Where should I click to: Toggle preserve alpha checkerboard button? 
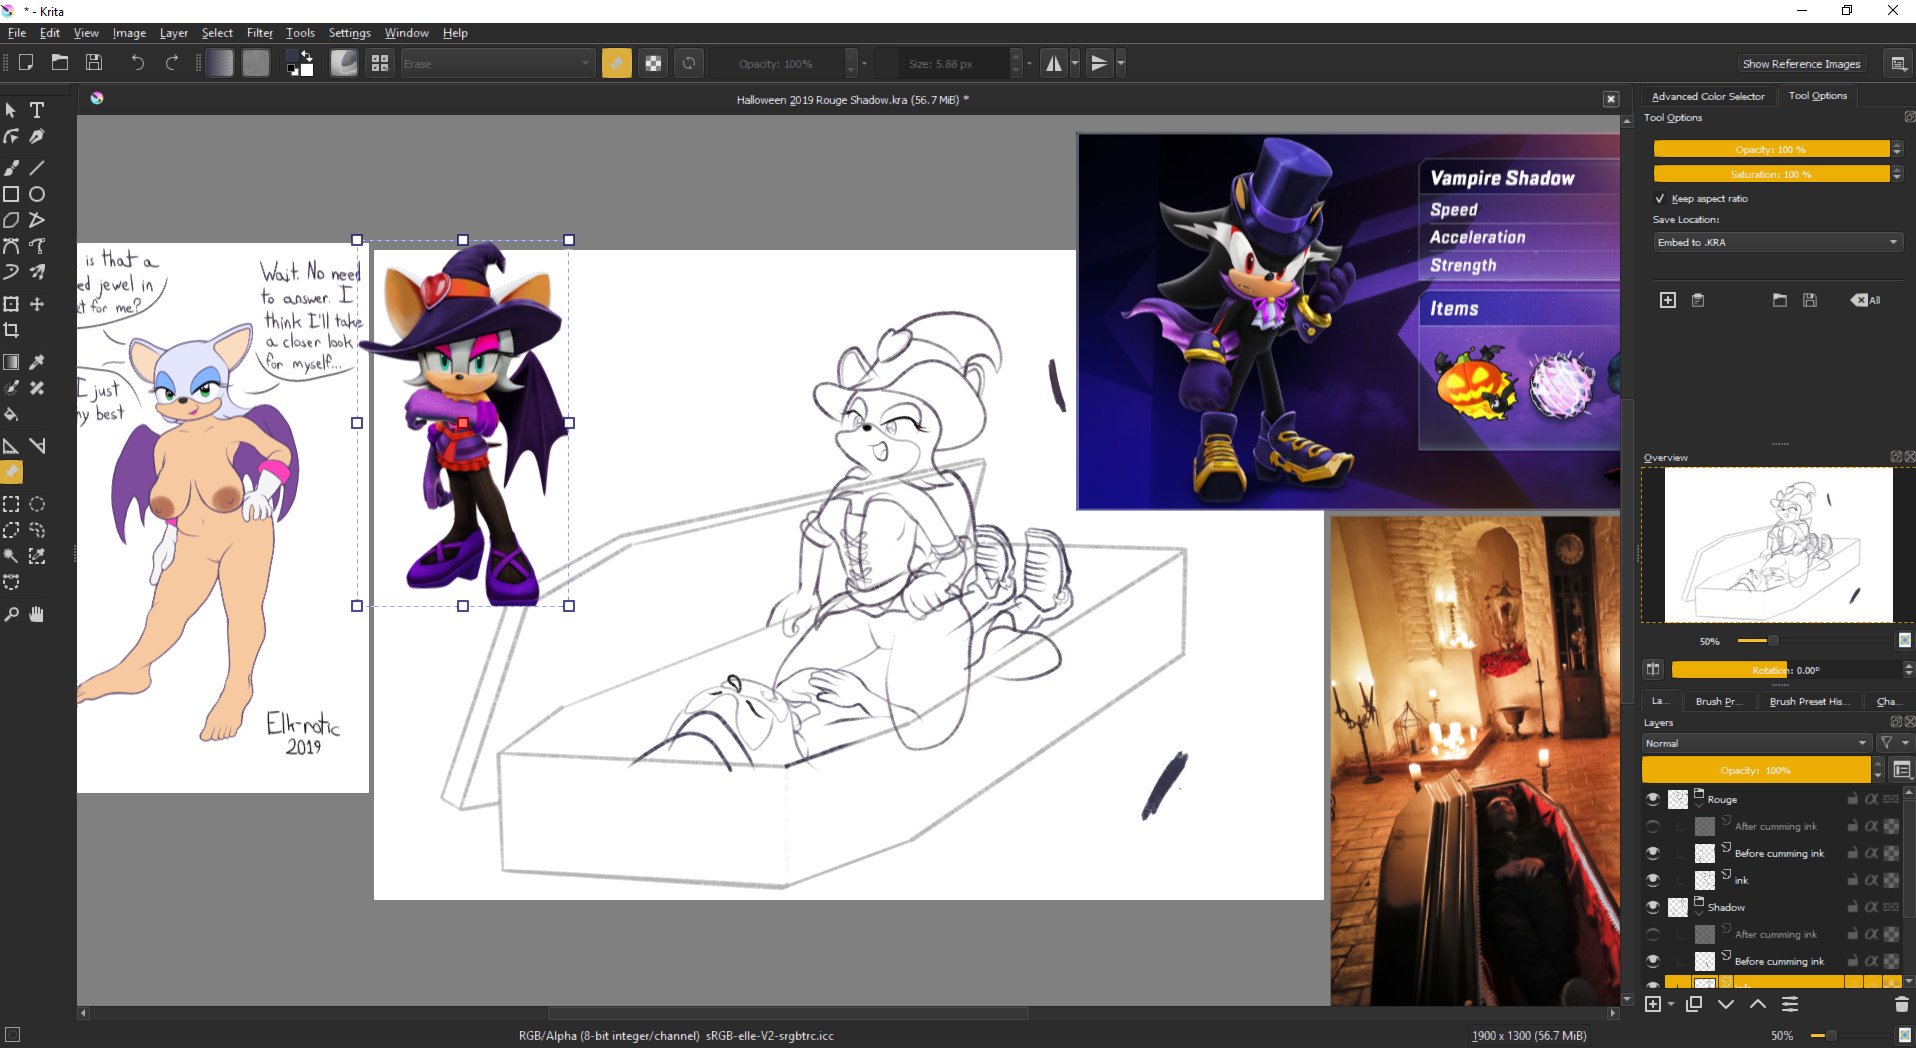(x=653, y=63)
